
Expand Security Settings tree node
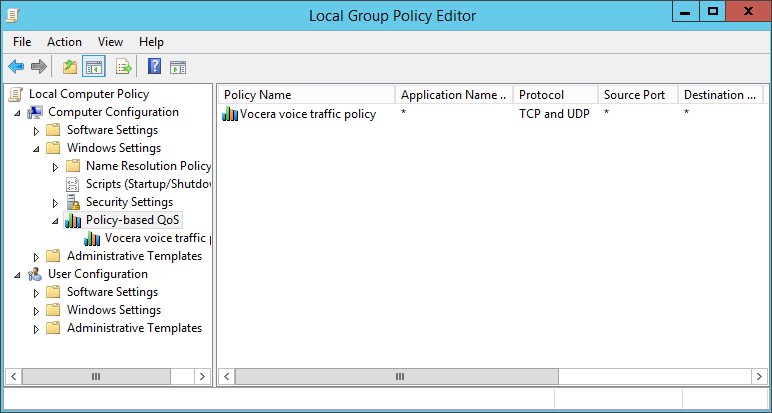click(56, 203)
